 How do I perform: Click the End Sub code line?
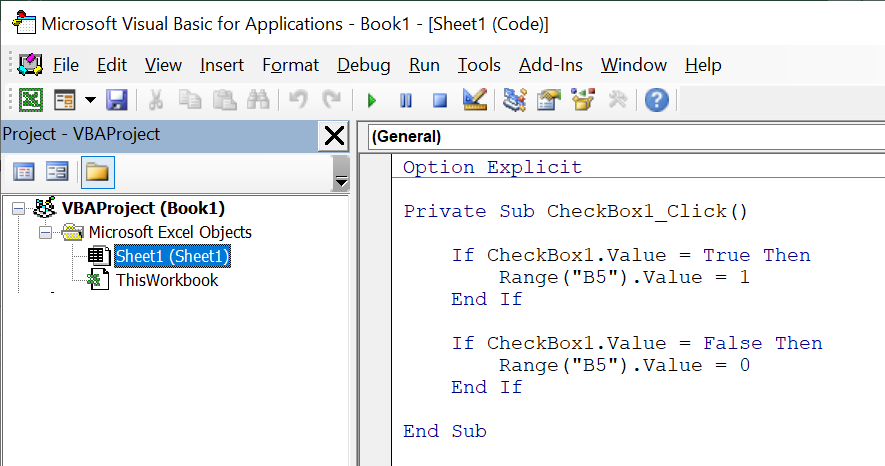pyautogui.click(x=445, y=432)
